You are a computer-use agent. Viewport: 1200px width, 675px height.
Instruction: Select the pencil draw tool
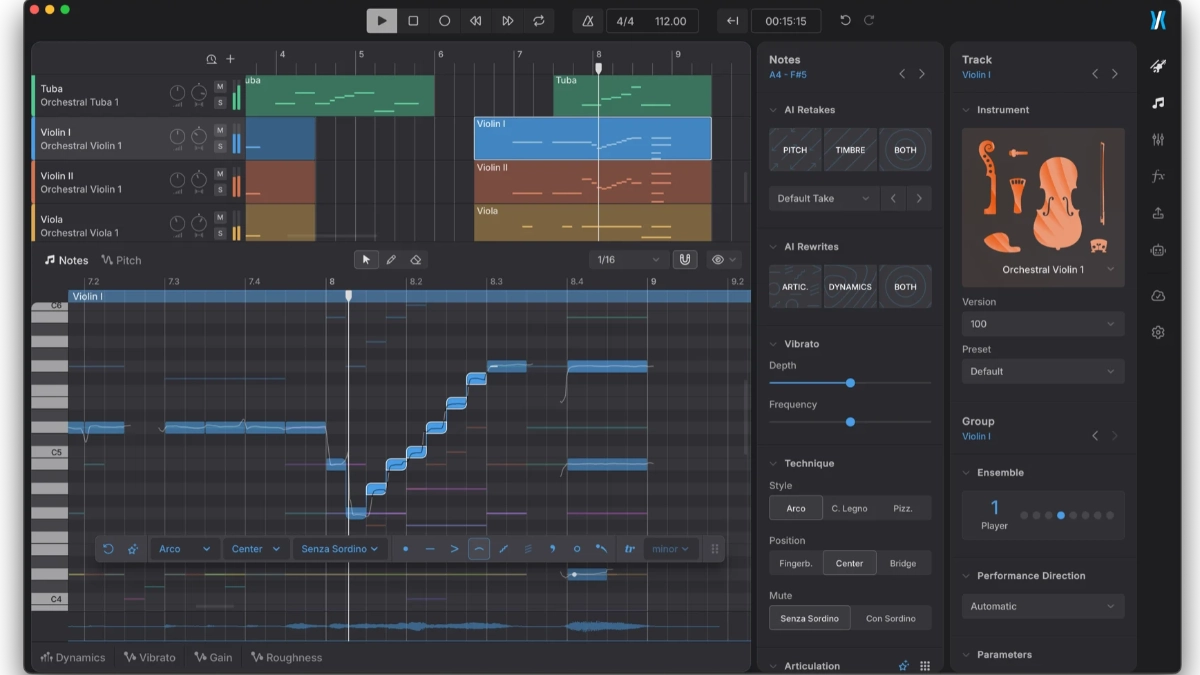pos(391,260)
